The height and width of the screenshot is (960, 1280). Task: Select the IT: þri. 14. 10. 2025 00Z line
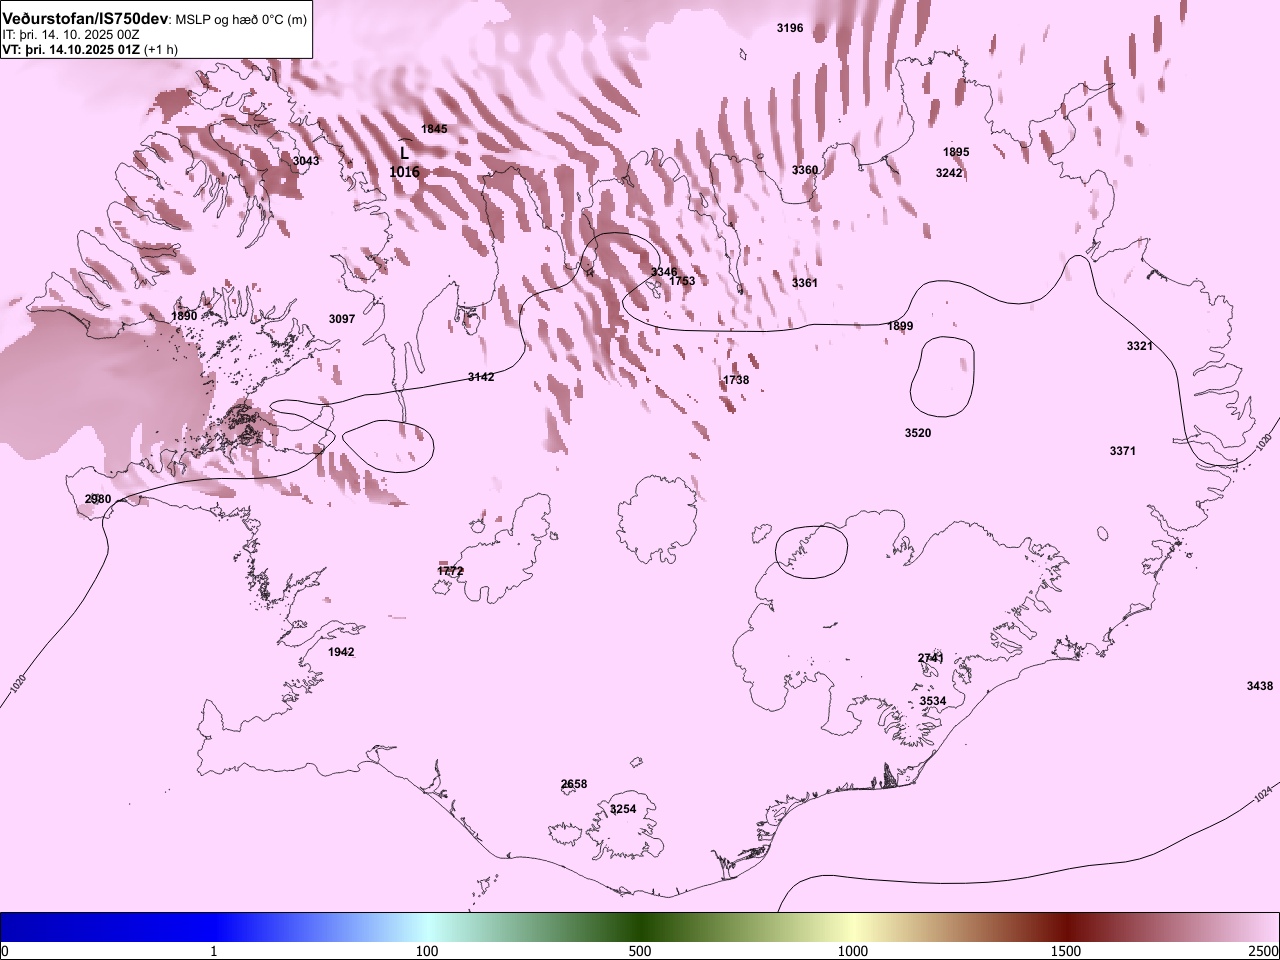click(70, 34)
